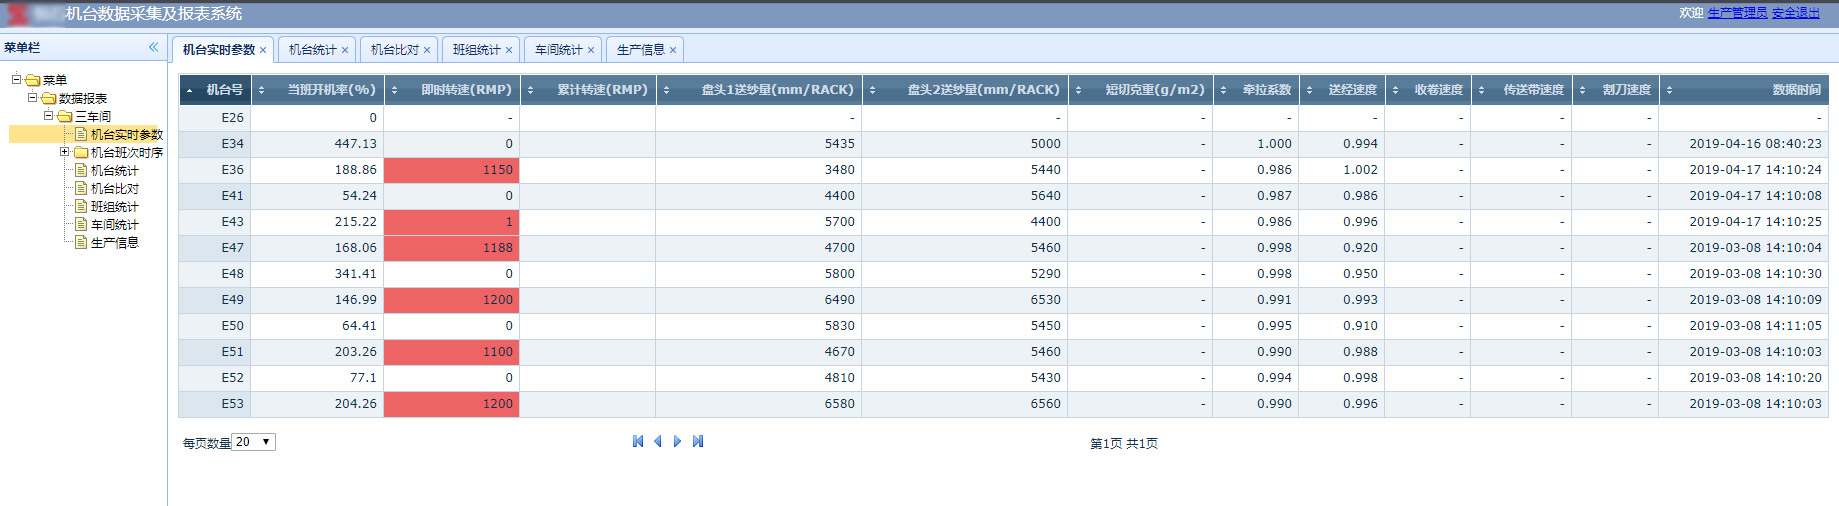This screenshot has height=506, width=1839.
Task: Collapse the 三车间 tree node
Action: click(x=49, y=116)
